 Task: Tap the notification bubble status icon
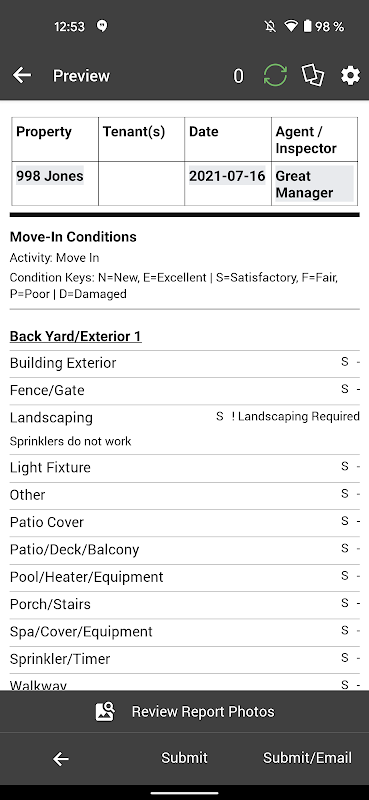(x=102, y=26)
